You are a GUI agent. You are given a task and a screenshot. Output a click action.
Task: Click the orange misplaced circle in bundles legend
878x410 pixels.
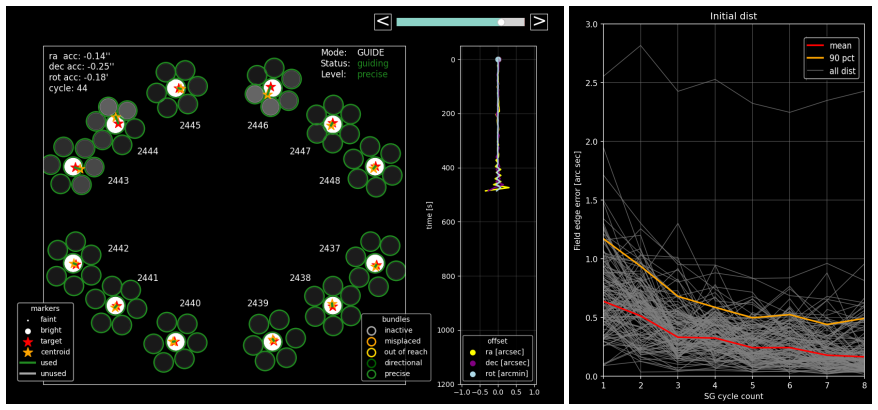pyautogui.click(x=371, y=341)
